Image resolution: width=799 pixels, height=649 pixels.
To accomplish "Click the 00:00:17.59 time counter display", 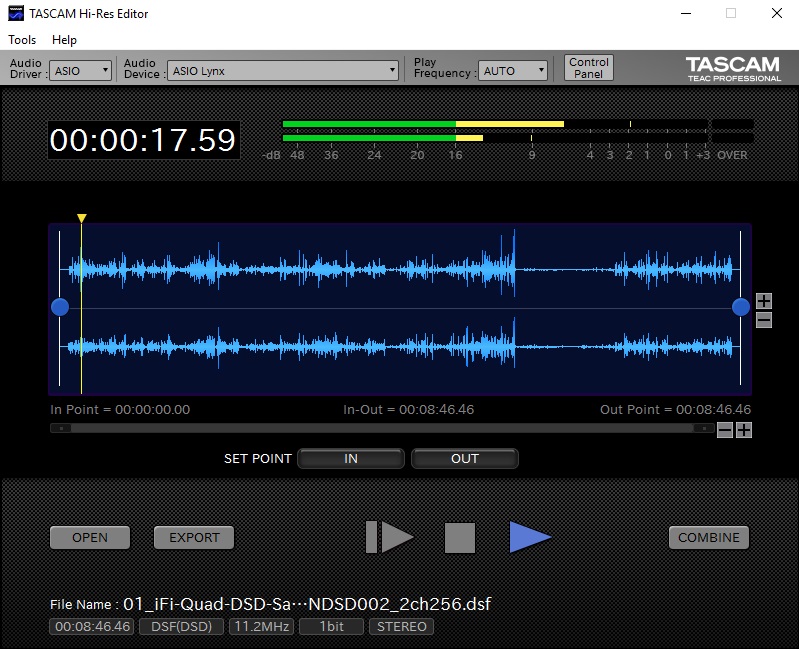I will click(143, 140).
